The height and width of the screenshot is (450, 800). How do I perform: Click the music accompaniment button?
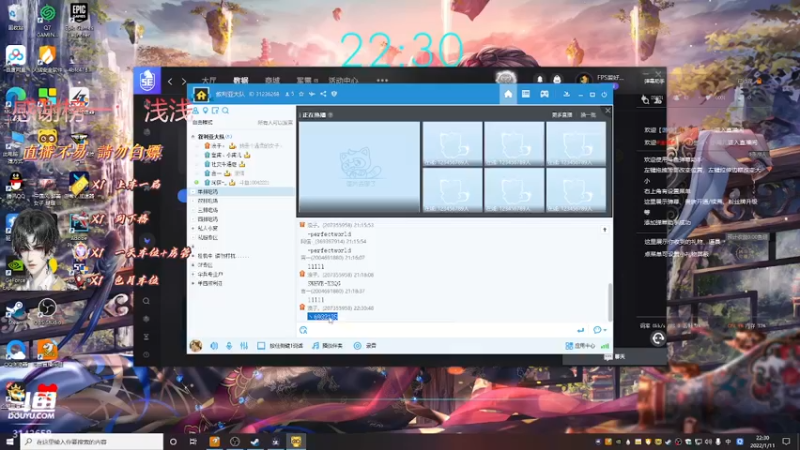(328, 346)
